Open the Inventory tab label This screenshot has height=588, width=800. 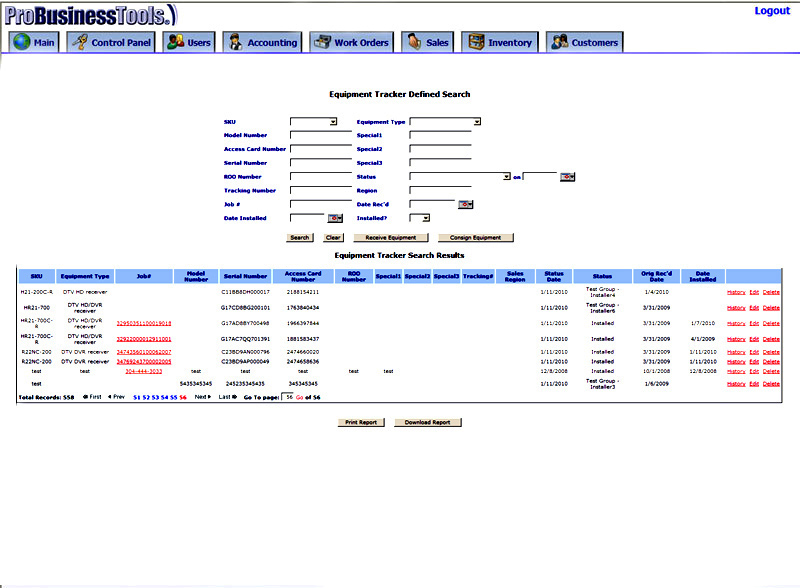510,43
